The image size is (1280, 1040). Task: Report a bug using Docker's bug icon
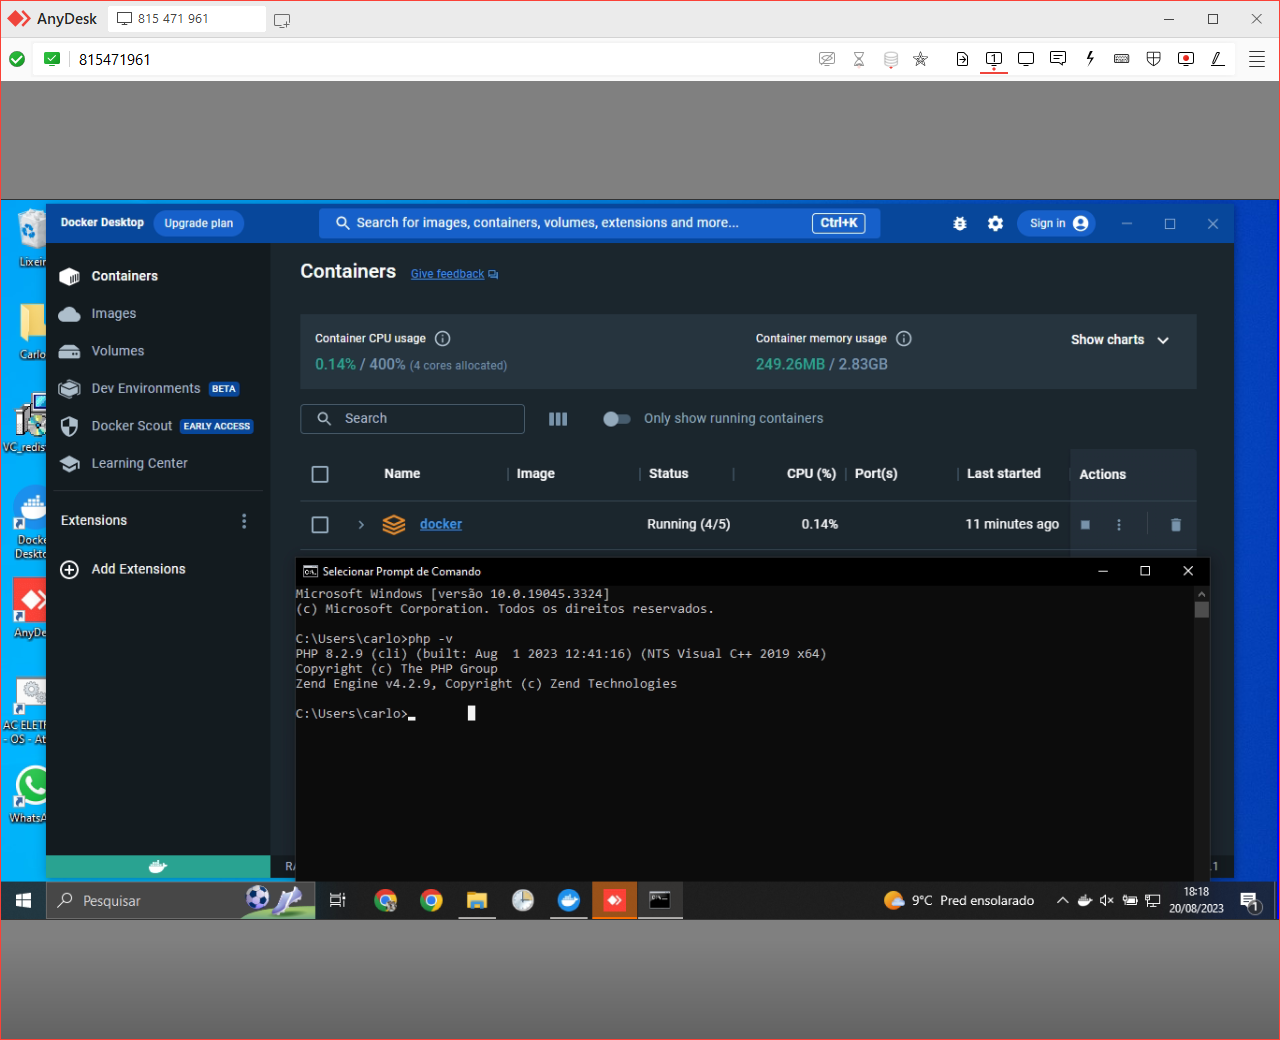coord(960,223)
